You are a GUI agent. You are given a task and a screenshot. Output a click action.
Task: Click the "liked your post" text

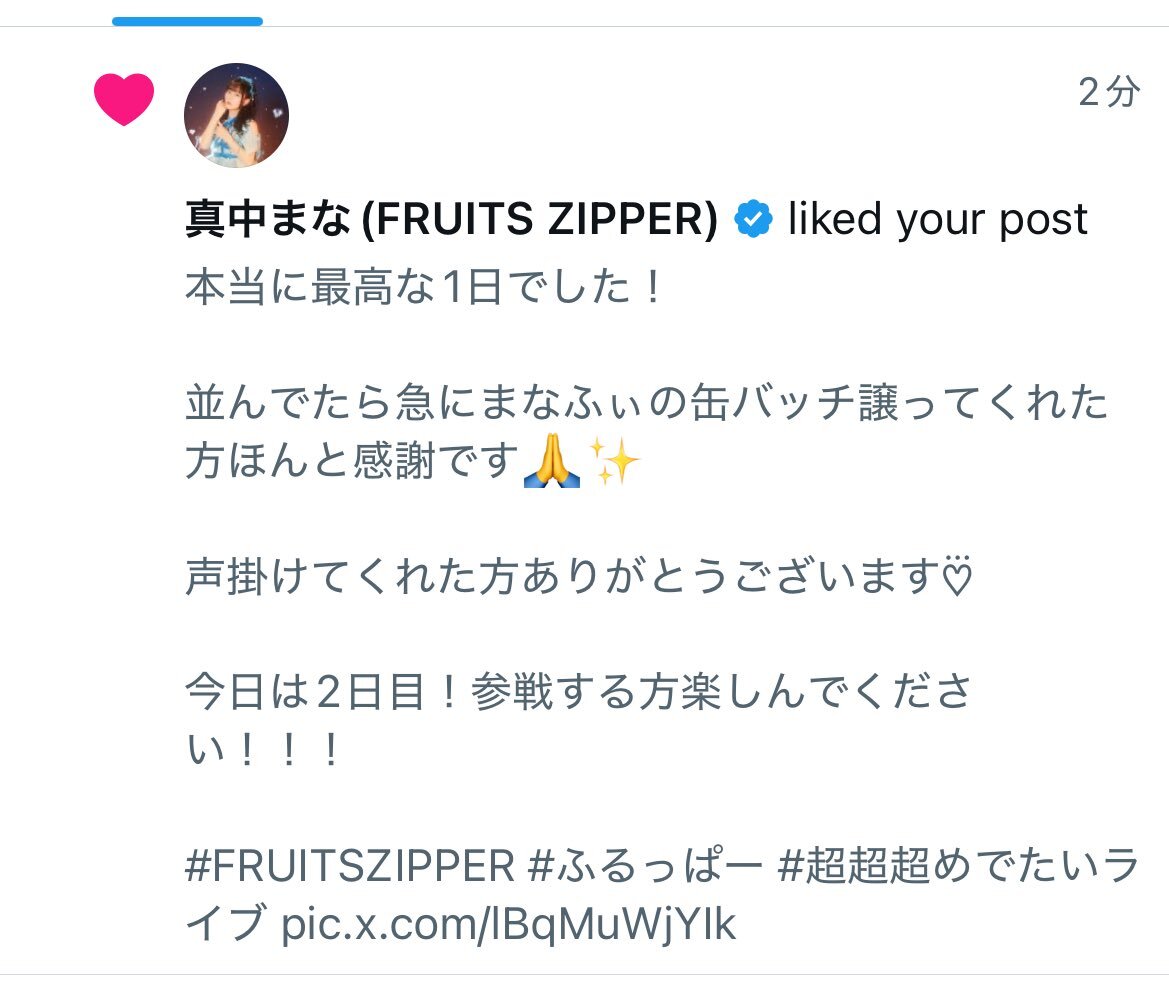(938, 219)
